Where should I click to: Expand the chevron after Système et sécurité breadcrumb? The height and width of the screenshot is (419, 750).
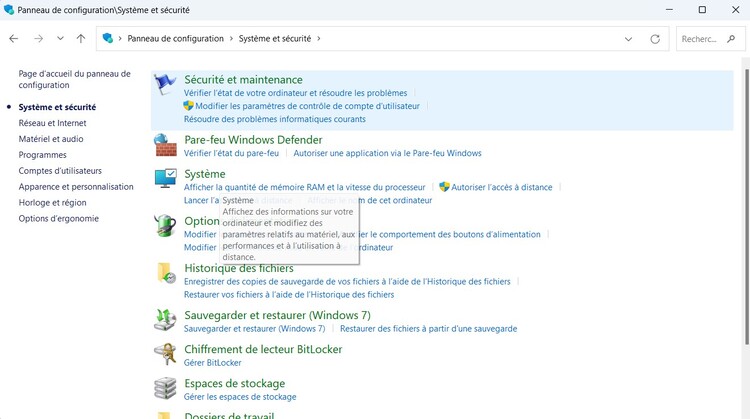319,39
